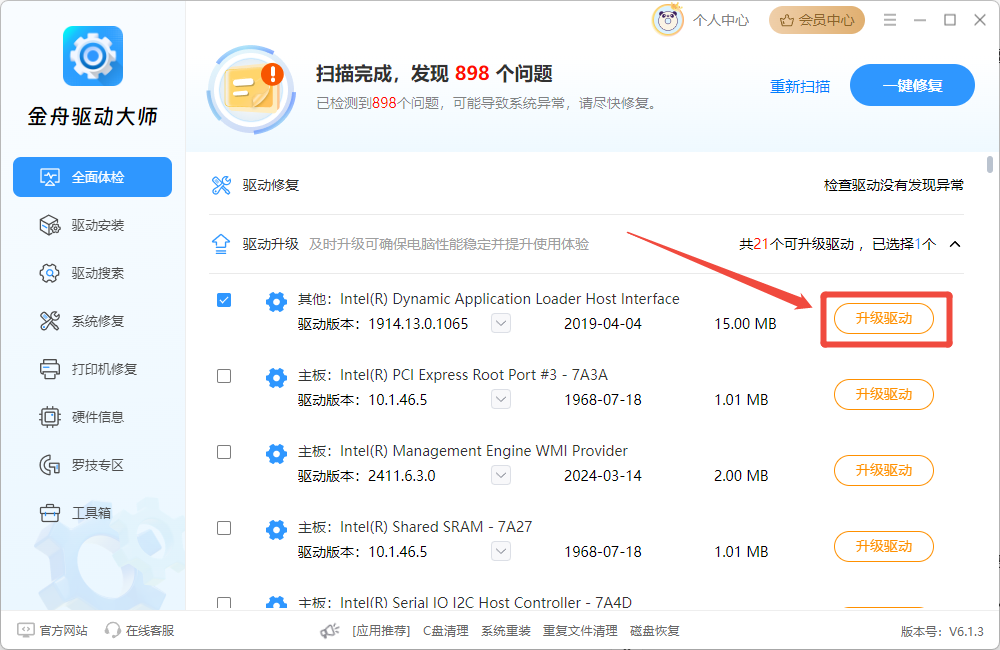Click gear icon of Dynamic Application Loader row
The height and width of the screenshot is (650, 1000).
(x=276, y=302)
